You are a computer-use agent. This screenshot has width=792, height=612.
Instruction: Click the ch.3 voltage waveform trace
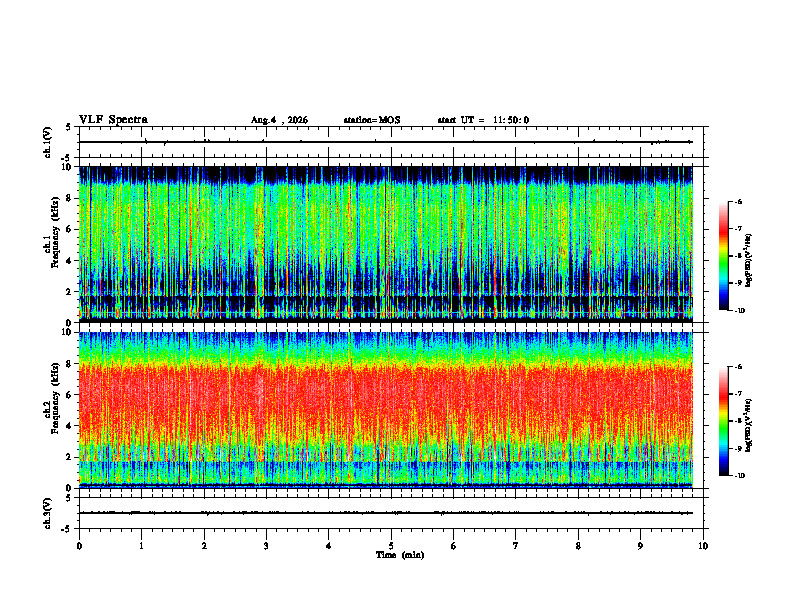[x=386, y=513]
